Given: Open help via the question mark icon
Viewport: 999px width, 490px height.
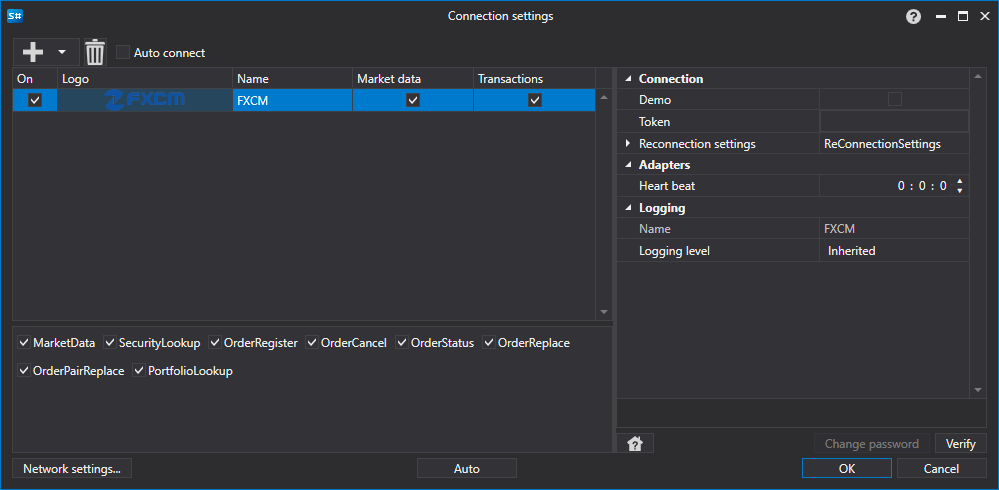Looking at the screenshot, I should 914,17.
